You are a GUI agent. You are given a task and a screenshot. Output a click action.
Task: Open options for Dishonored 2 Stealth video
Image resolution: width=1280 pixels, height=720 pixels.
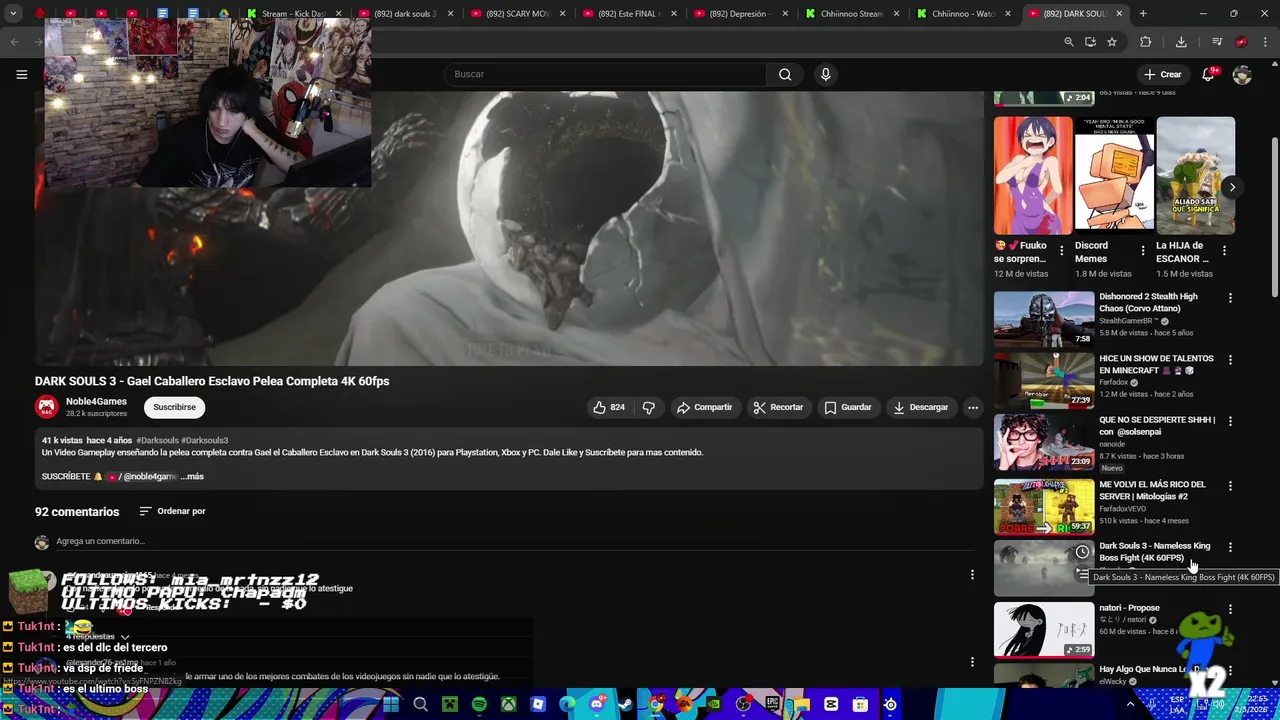pos(1230,297)
